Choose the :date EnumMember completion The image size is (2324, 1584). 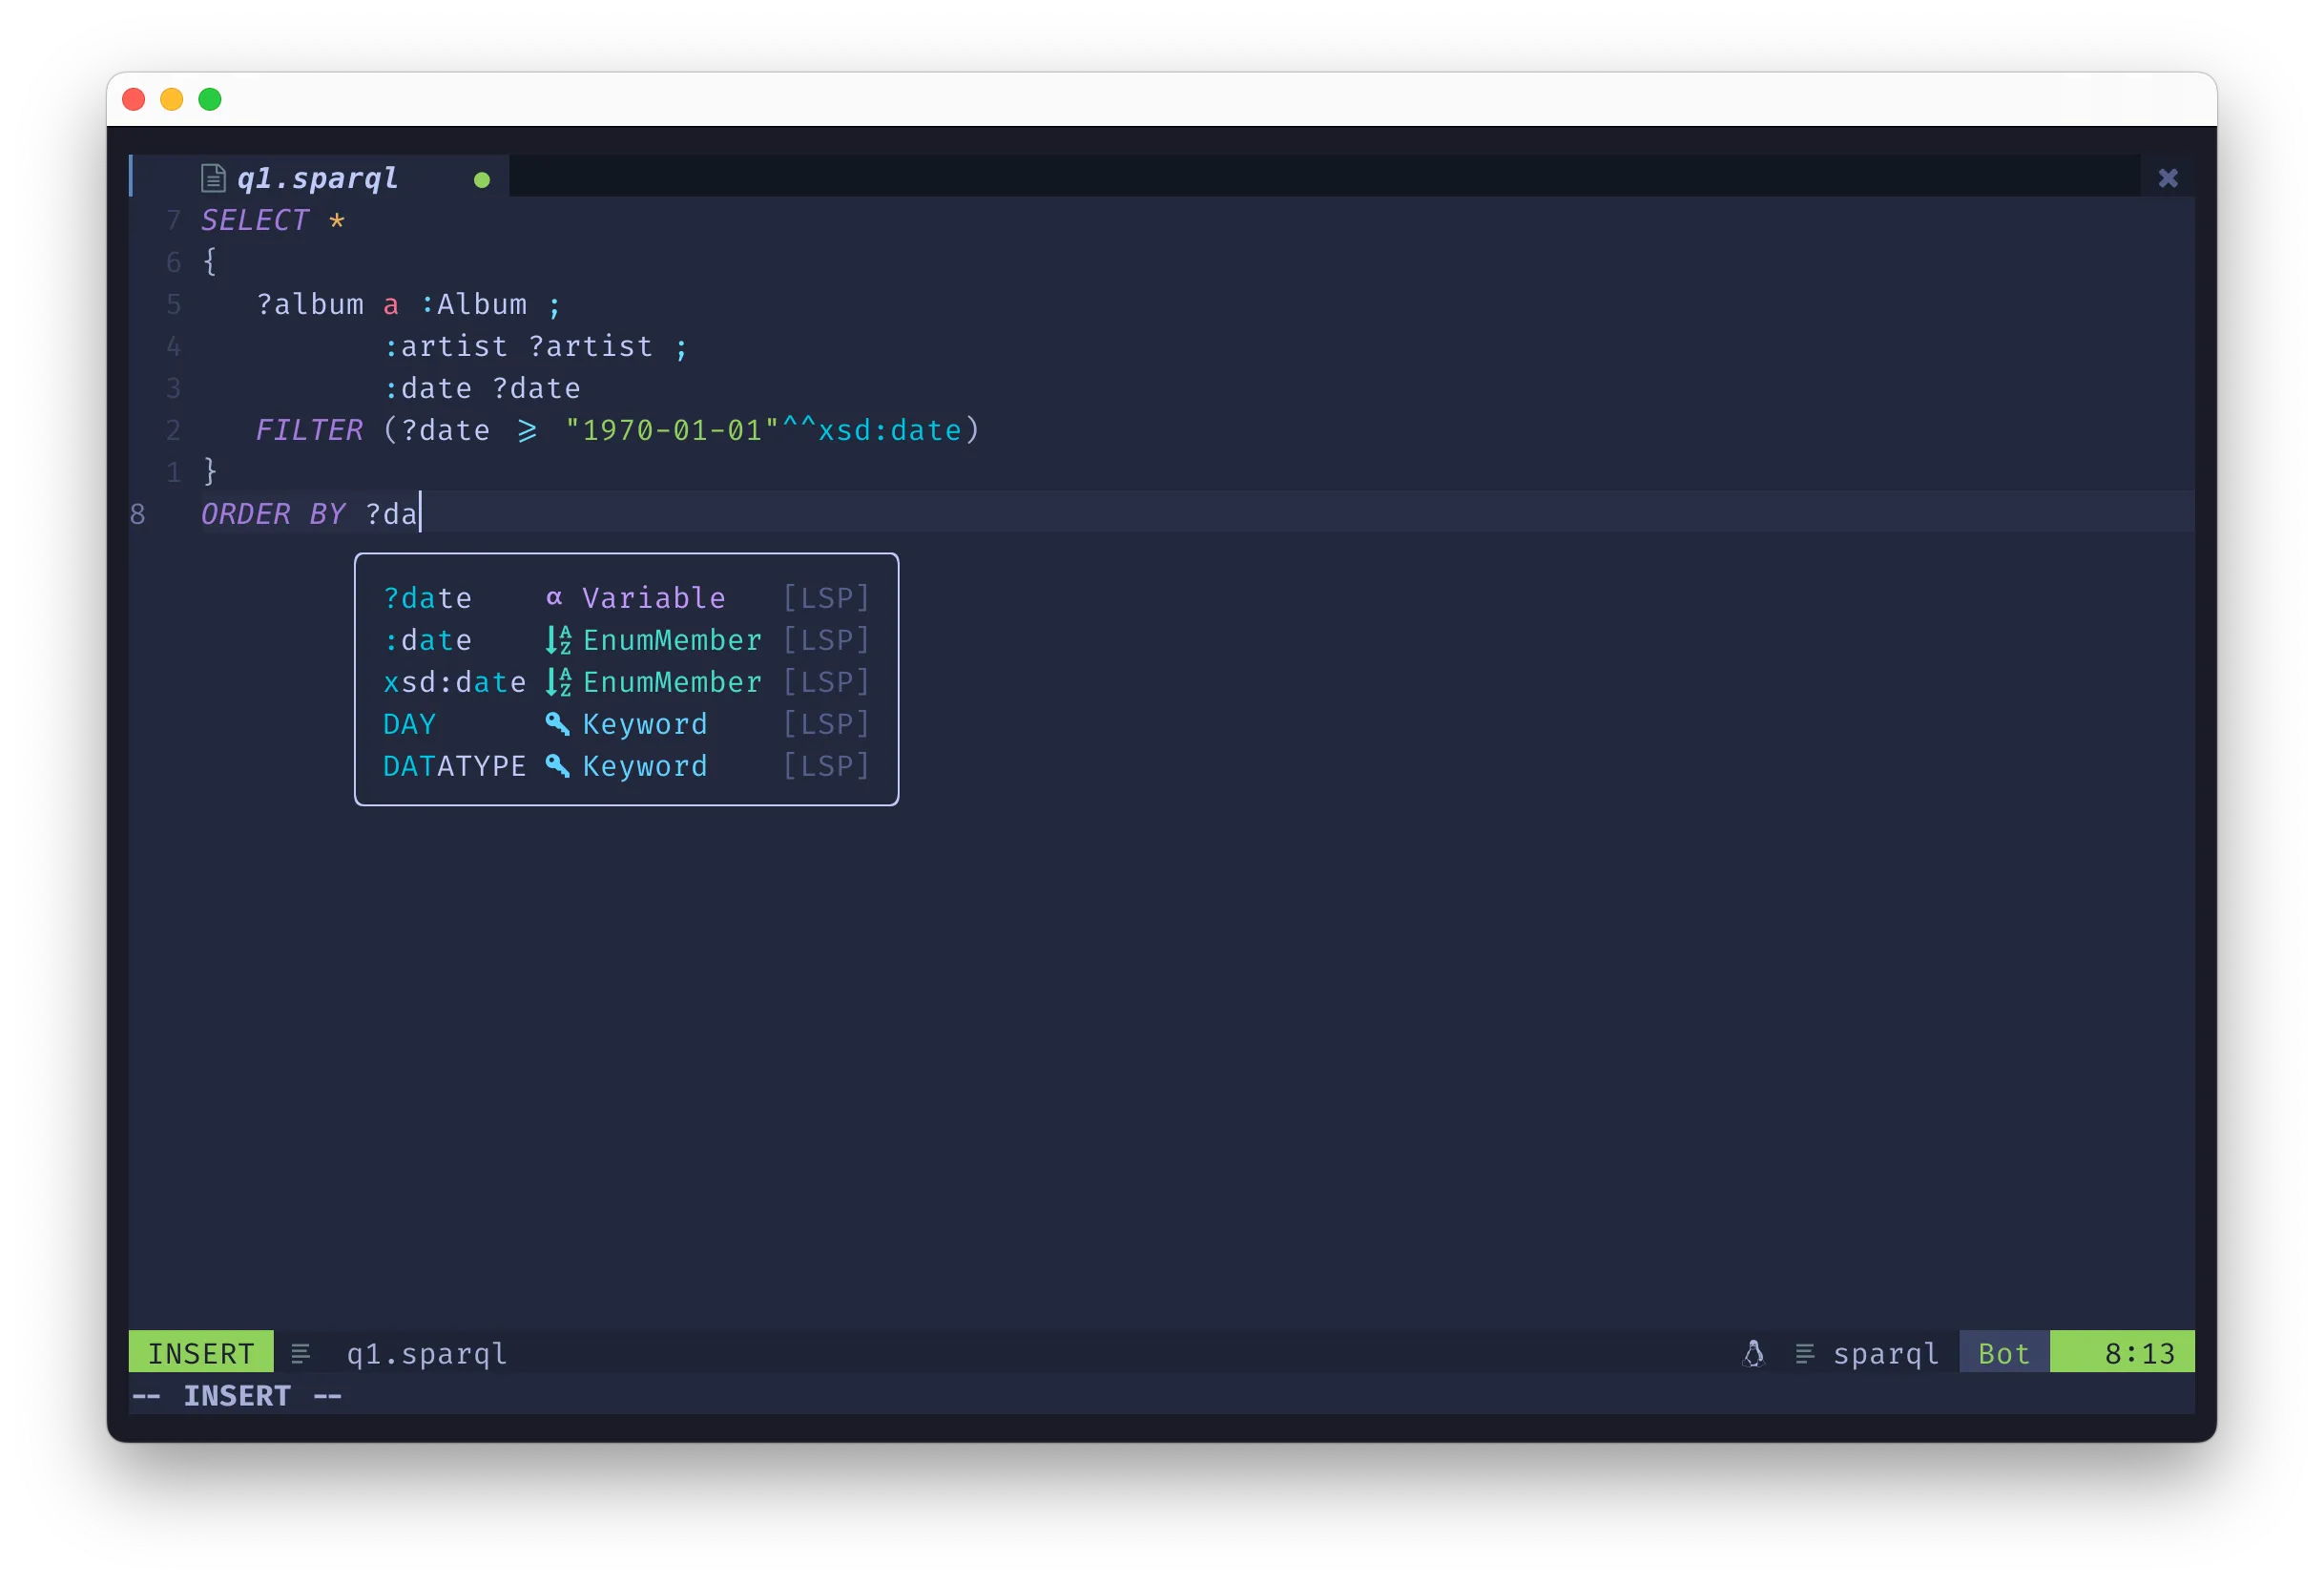click(x=626, y=640)
